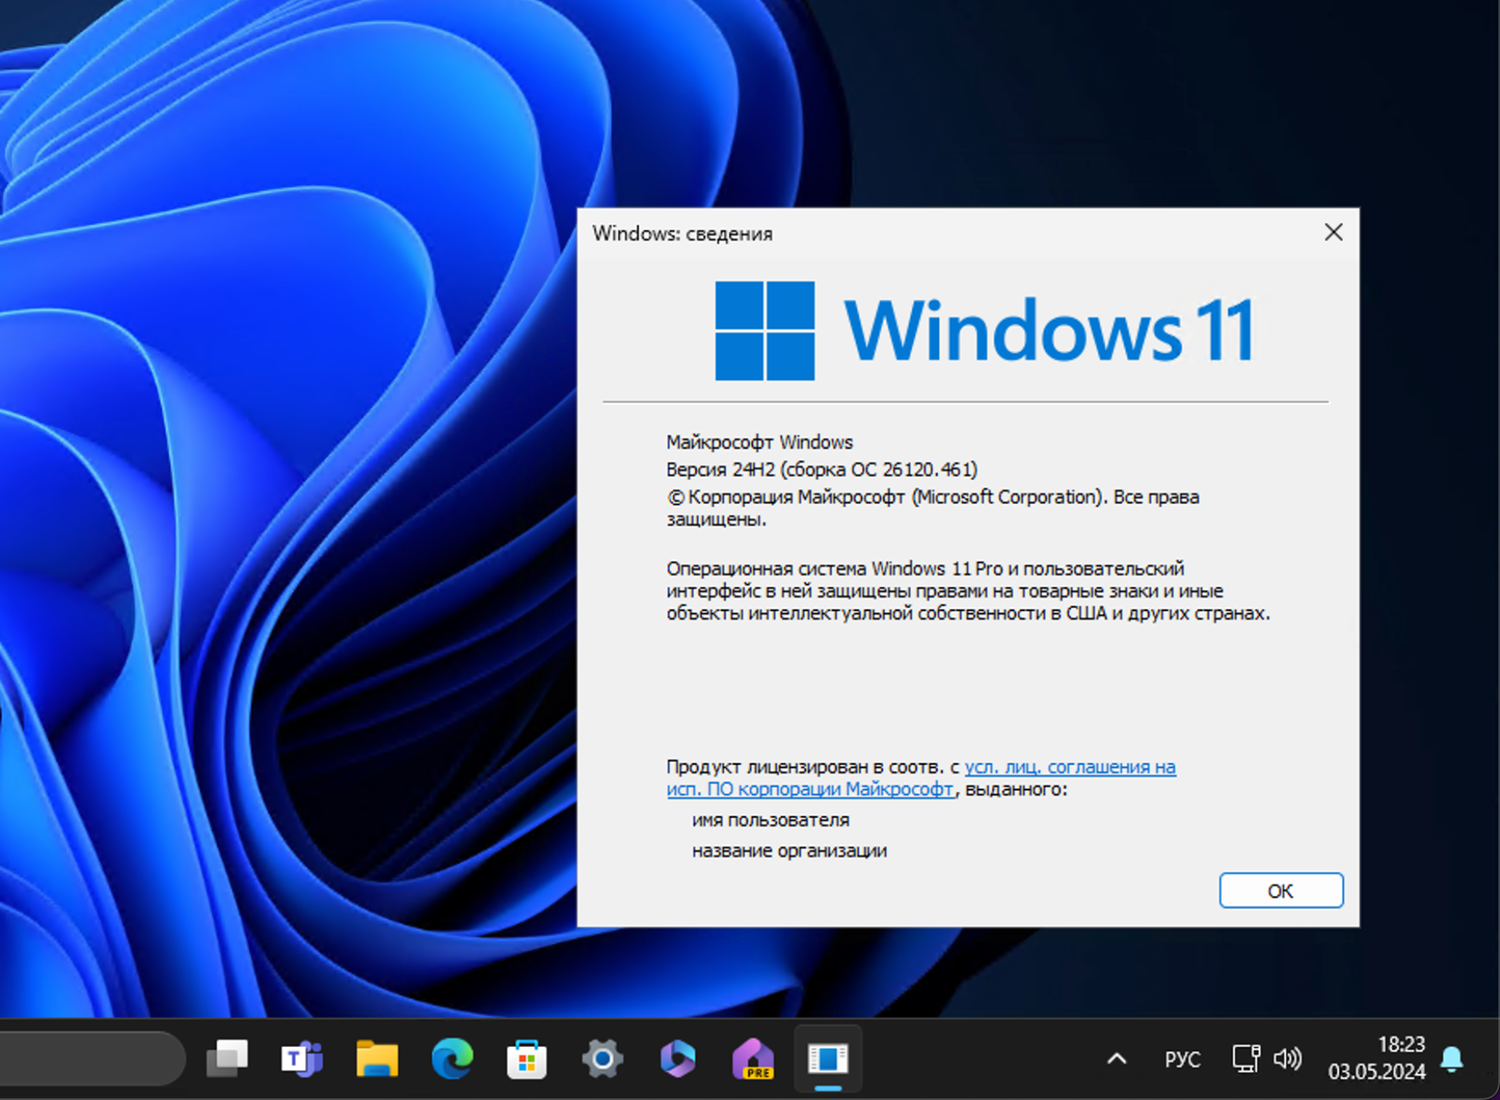Click the усл. лиц. соглашения hyperlink

(x=1068, y=767)
